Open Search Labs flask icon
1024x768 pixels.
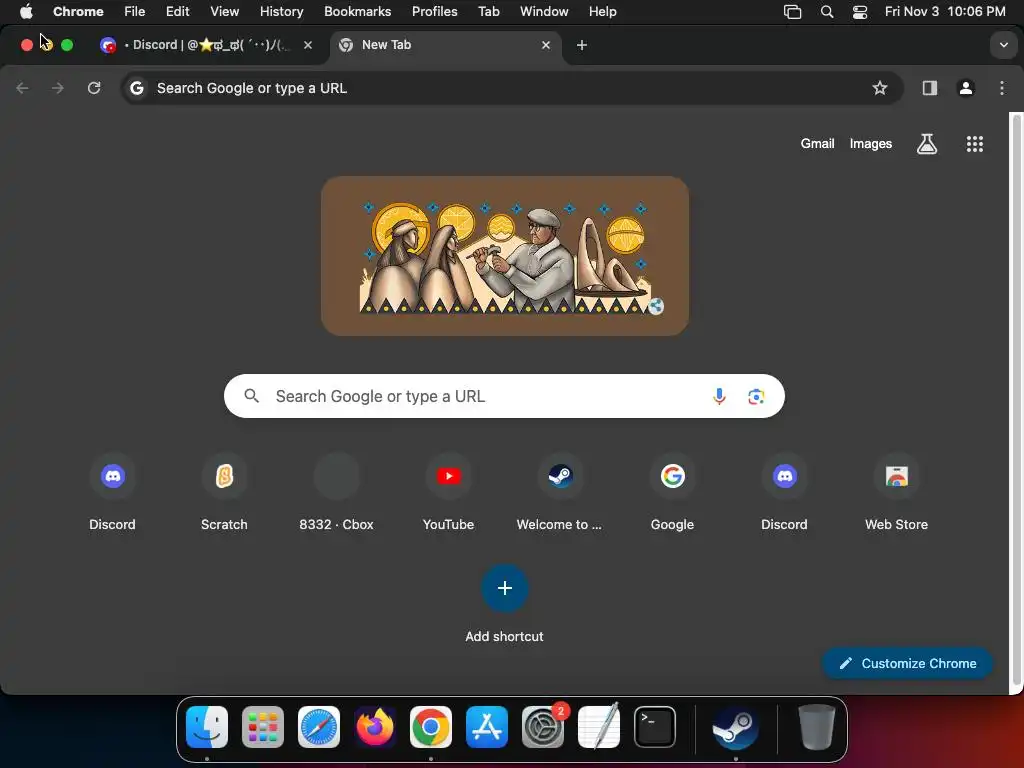tap(927, 144)
